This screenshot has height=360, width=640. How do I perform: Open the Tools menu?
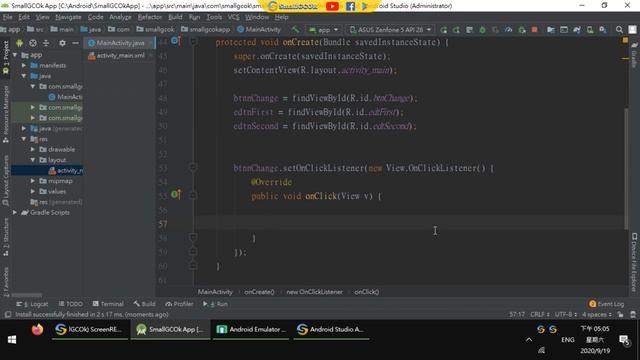pyautogui.click(x=214, y=17)
